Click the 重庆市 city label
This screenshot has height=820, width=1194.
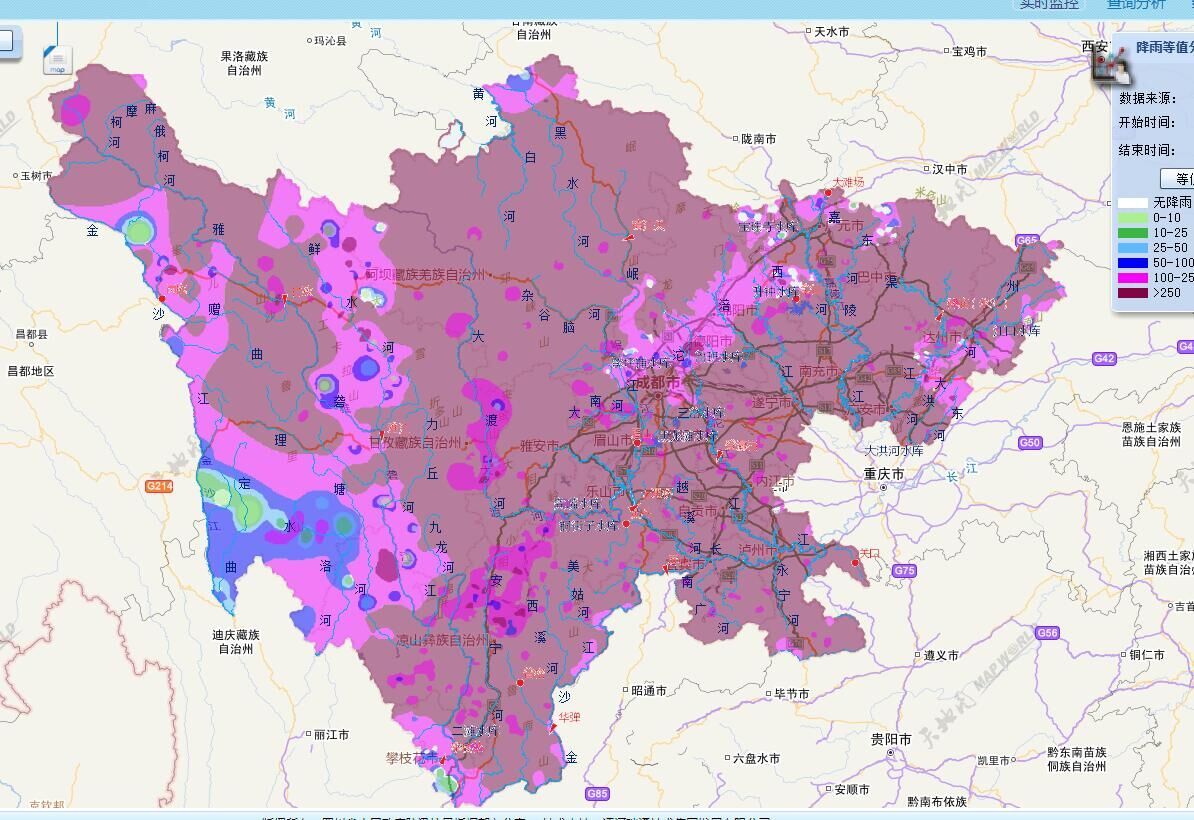(x=884, y=473)
